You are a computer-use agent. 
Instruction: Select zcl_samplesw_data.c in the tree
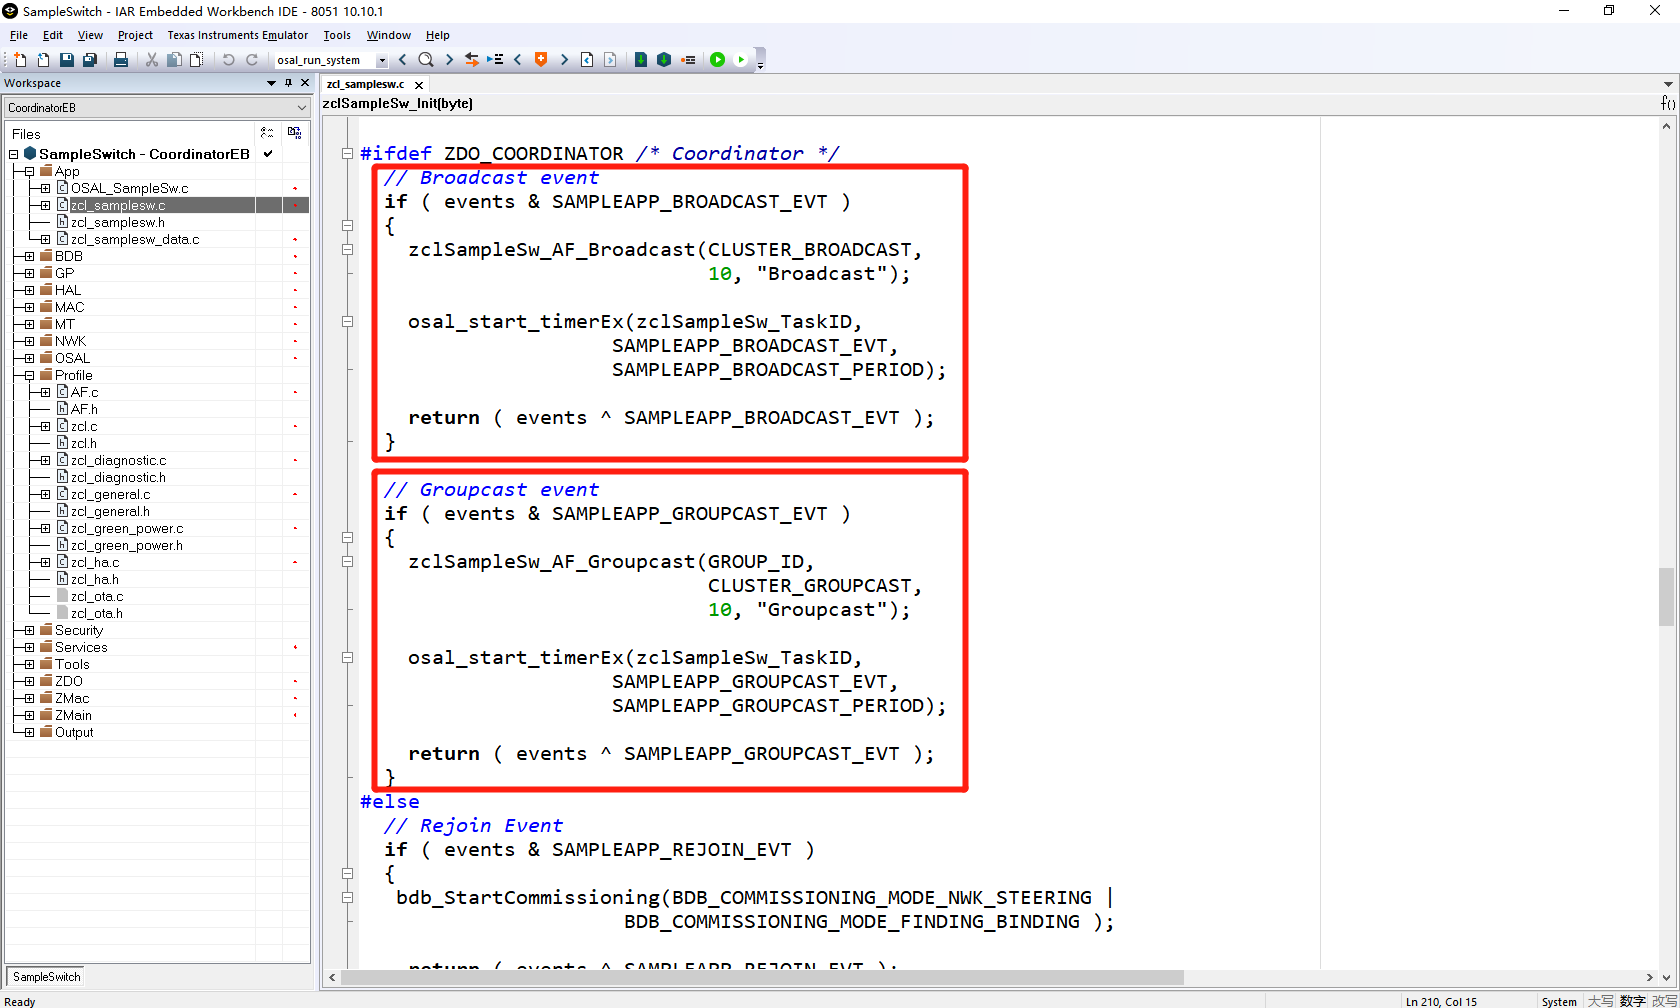[x=135, y=239]
